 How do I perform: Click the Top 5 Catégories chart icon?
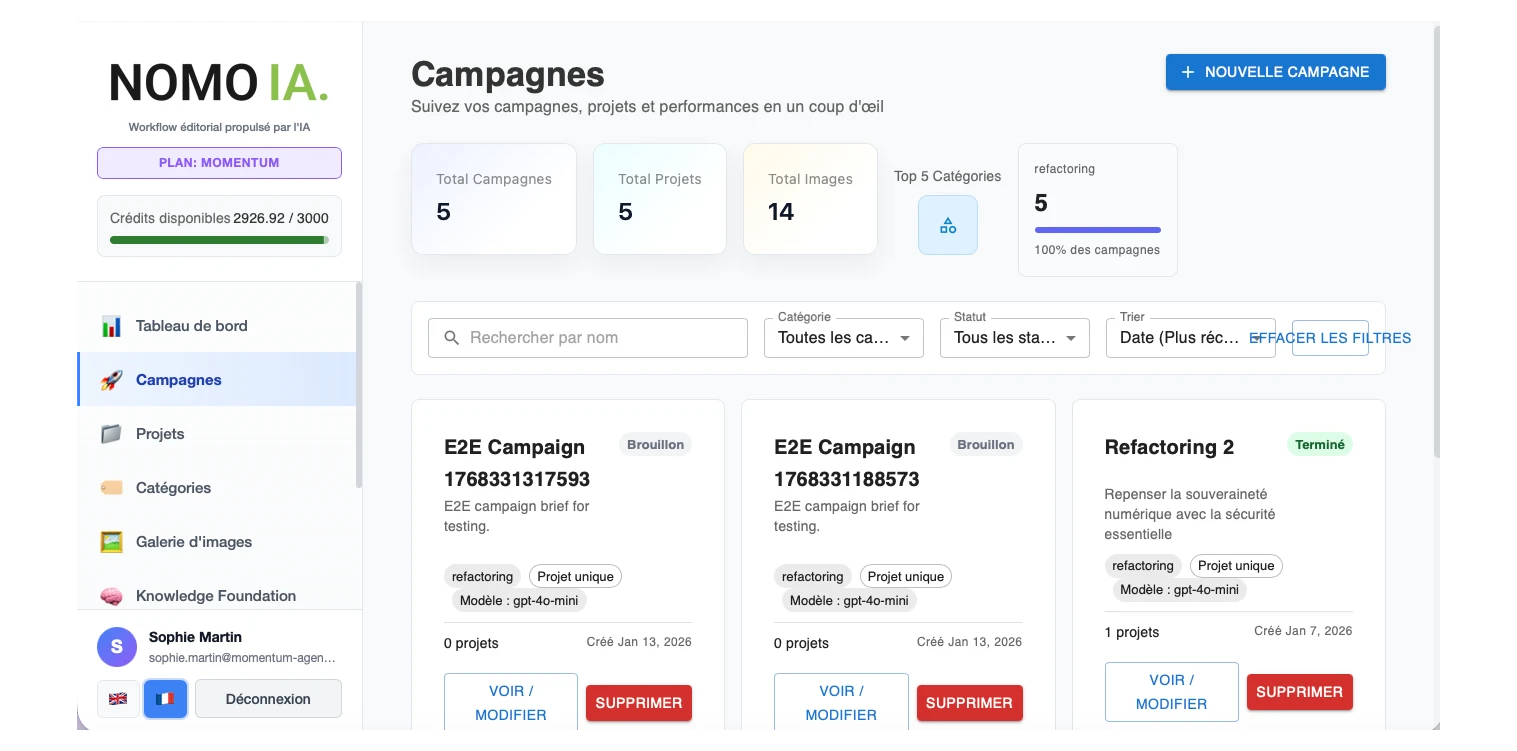point(947,224)
